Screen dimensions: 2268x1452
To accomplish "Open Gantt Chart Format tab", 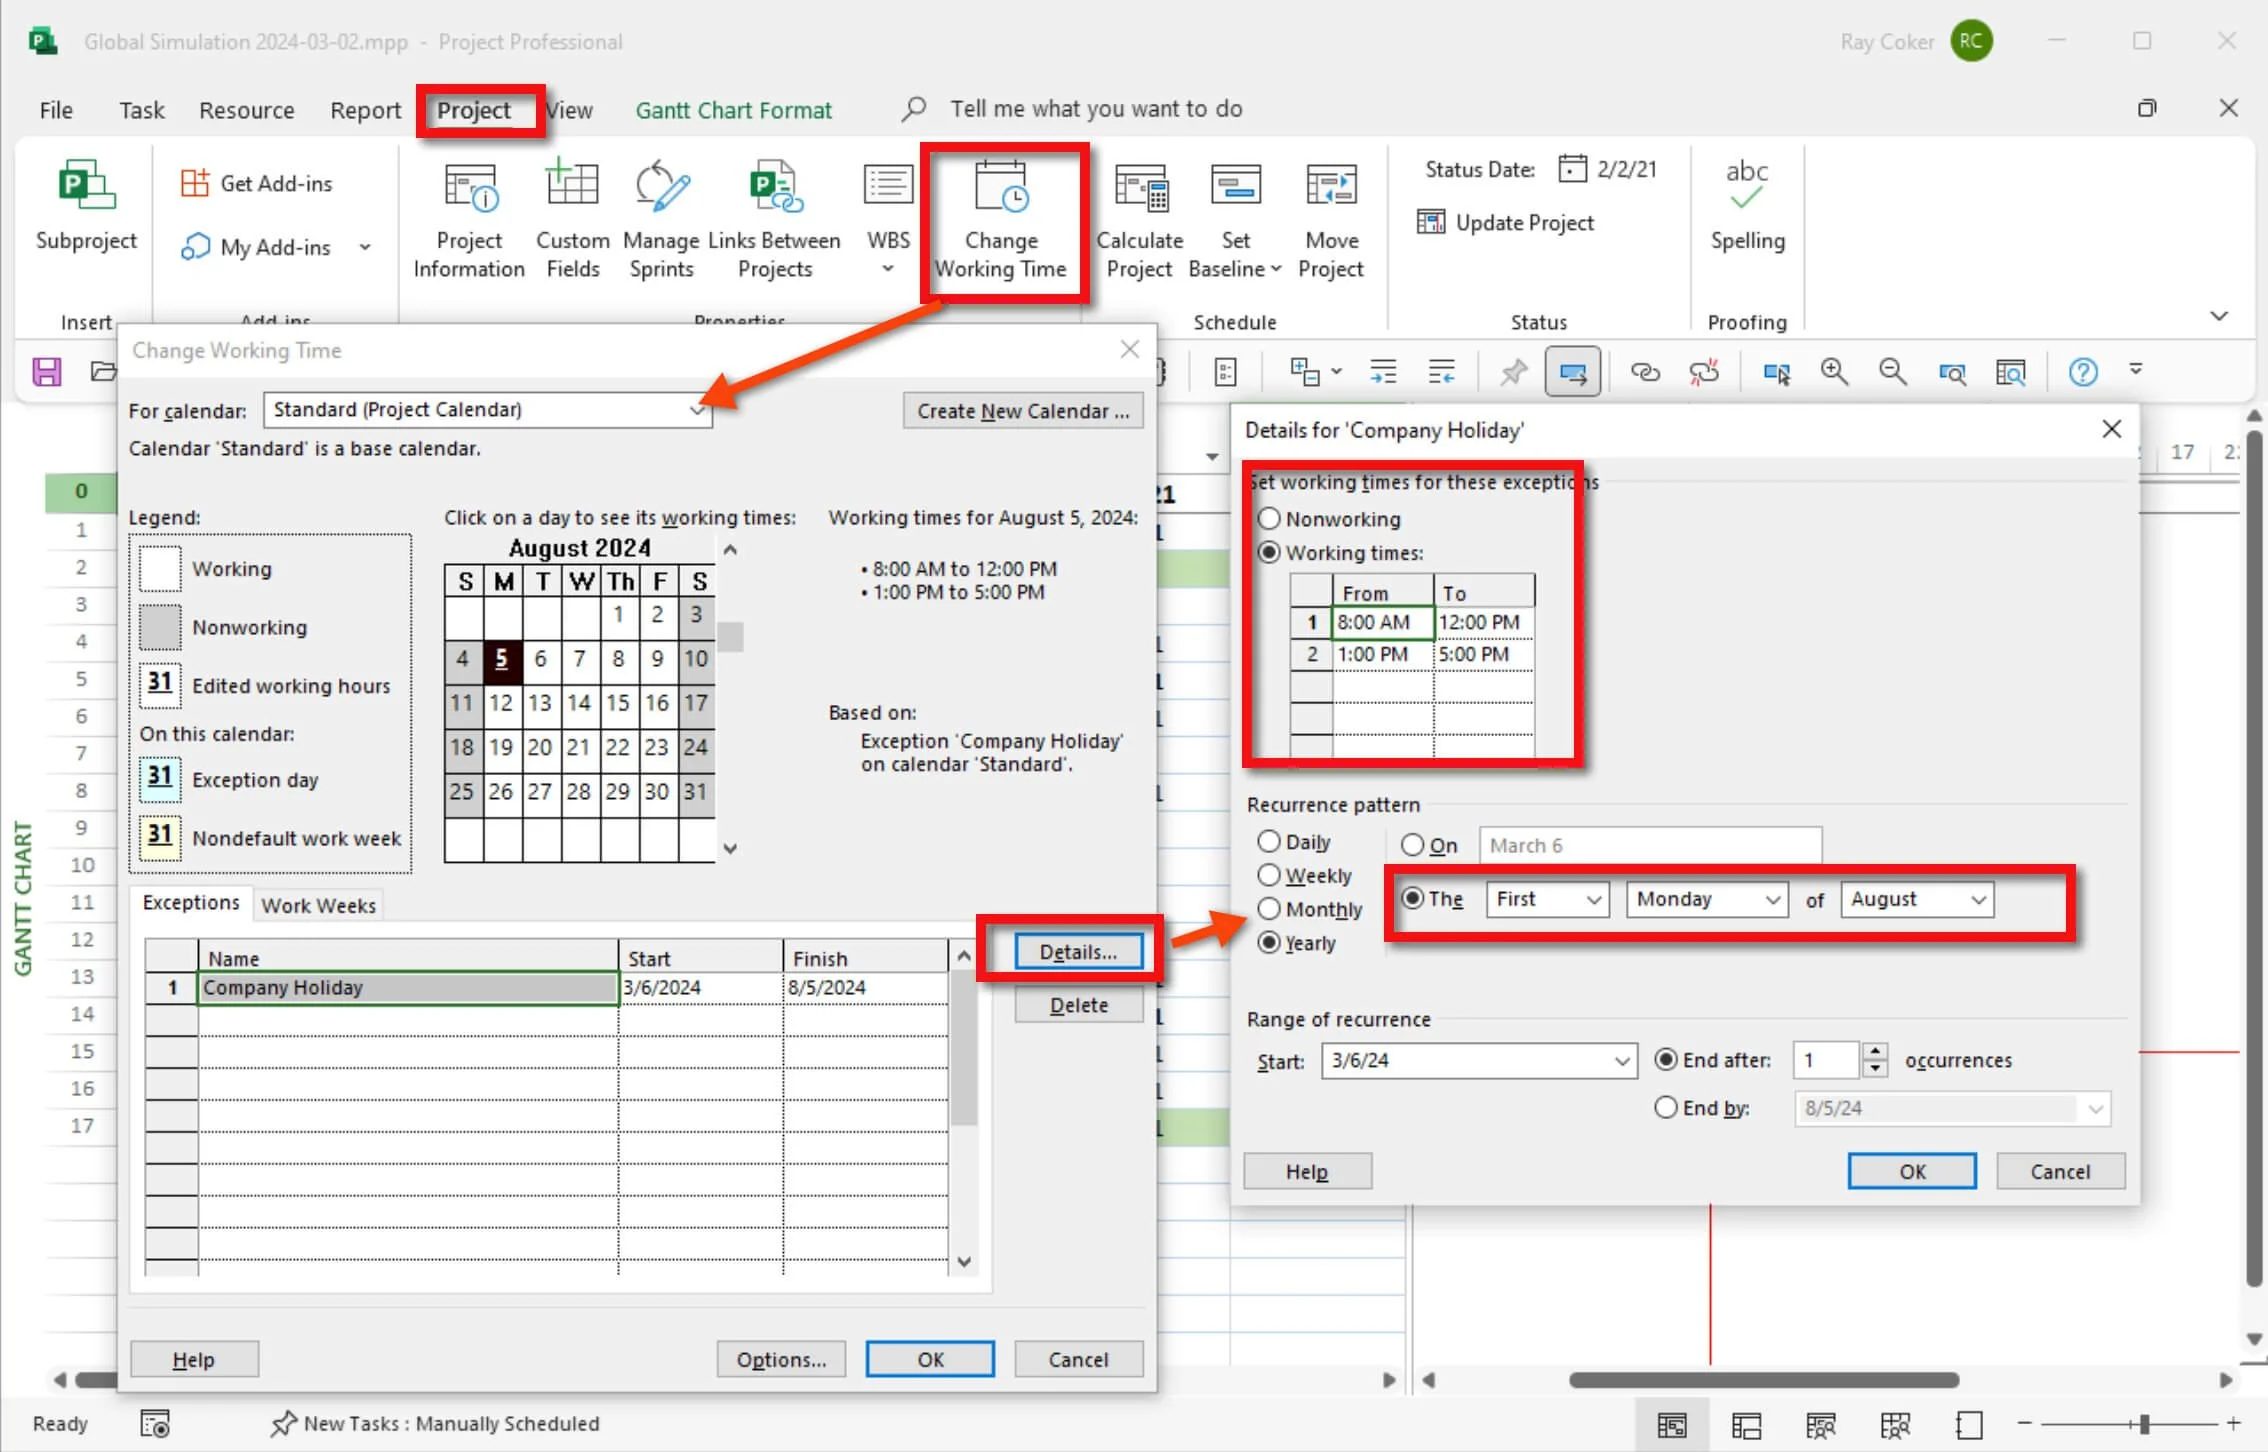I will coord(733,110).
